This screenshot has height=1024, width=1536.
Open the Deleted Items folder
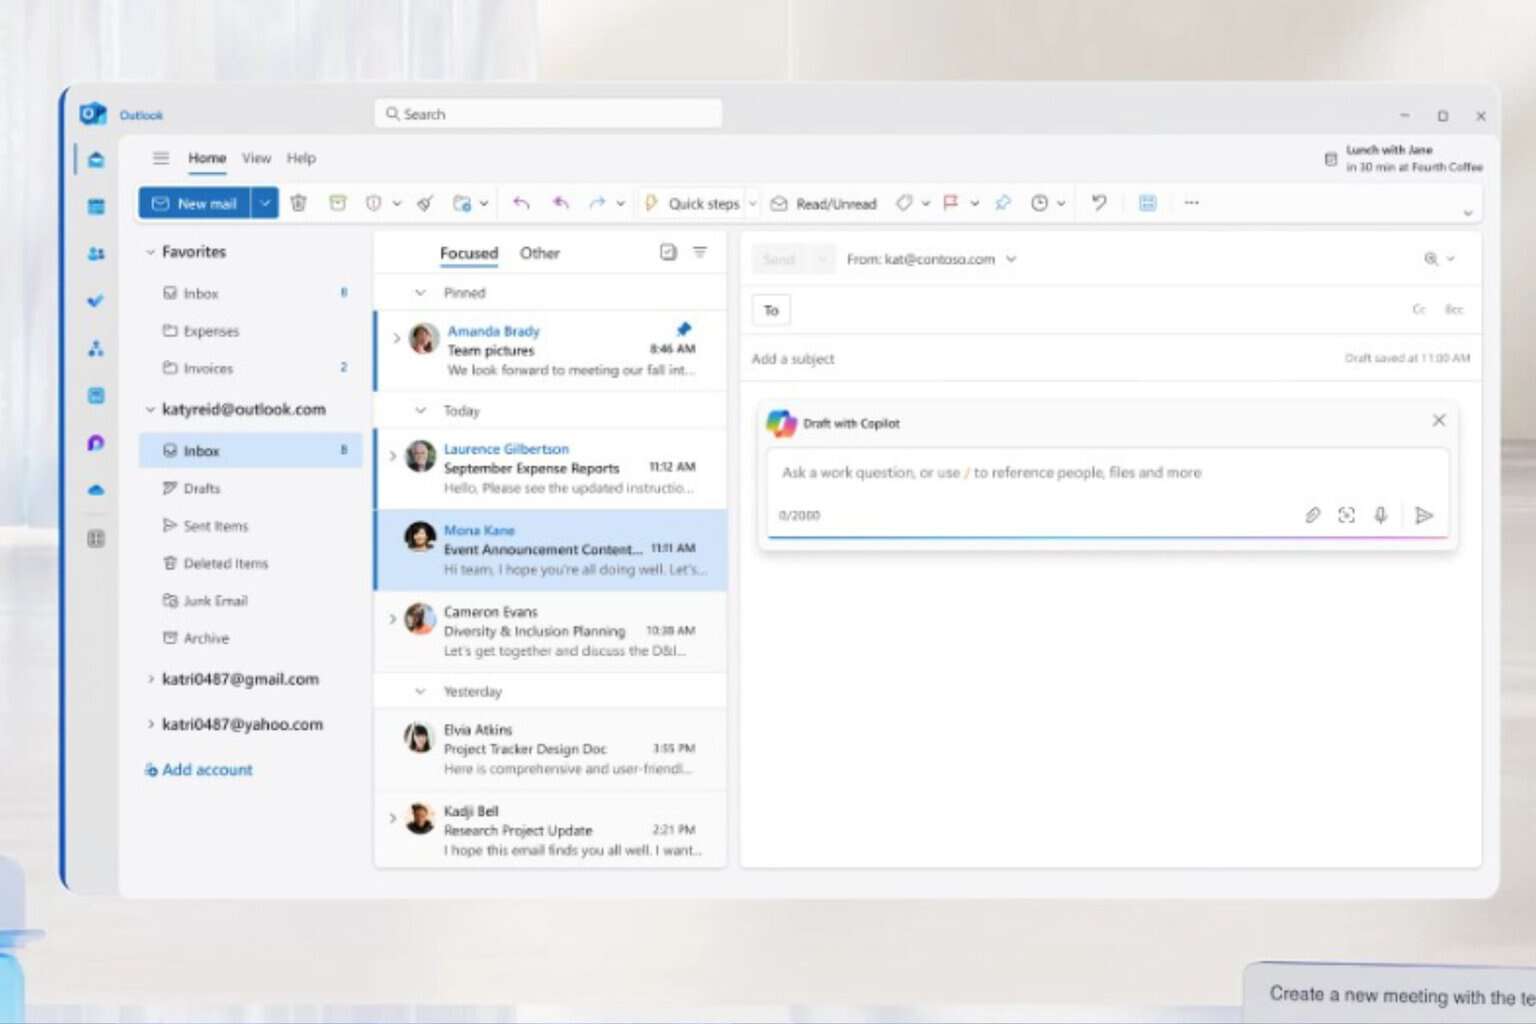(250, 564)
